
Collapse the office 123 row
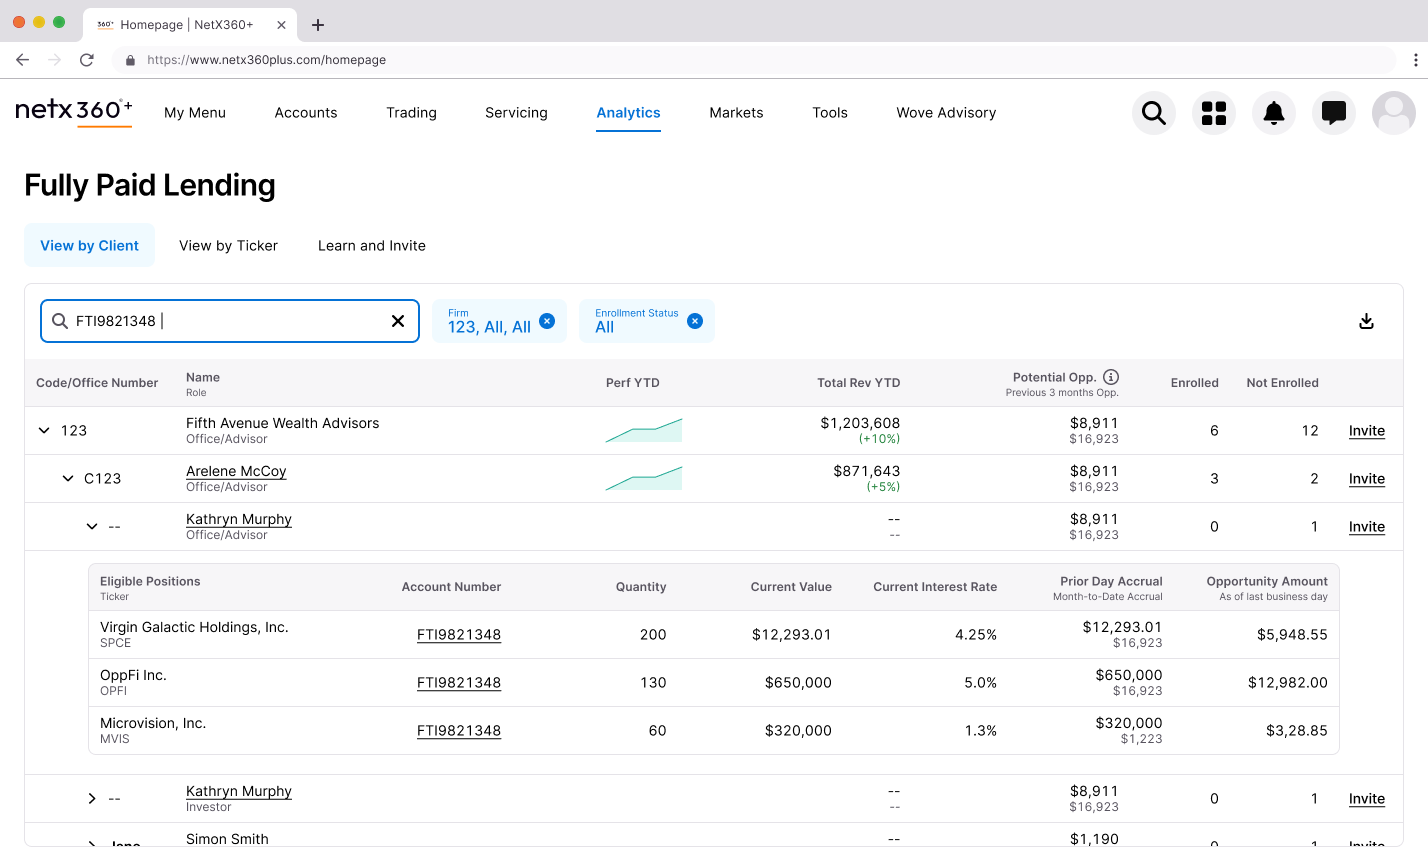(44, 431)
